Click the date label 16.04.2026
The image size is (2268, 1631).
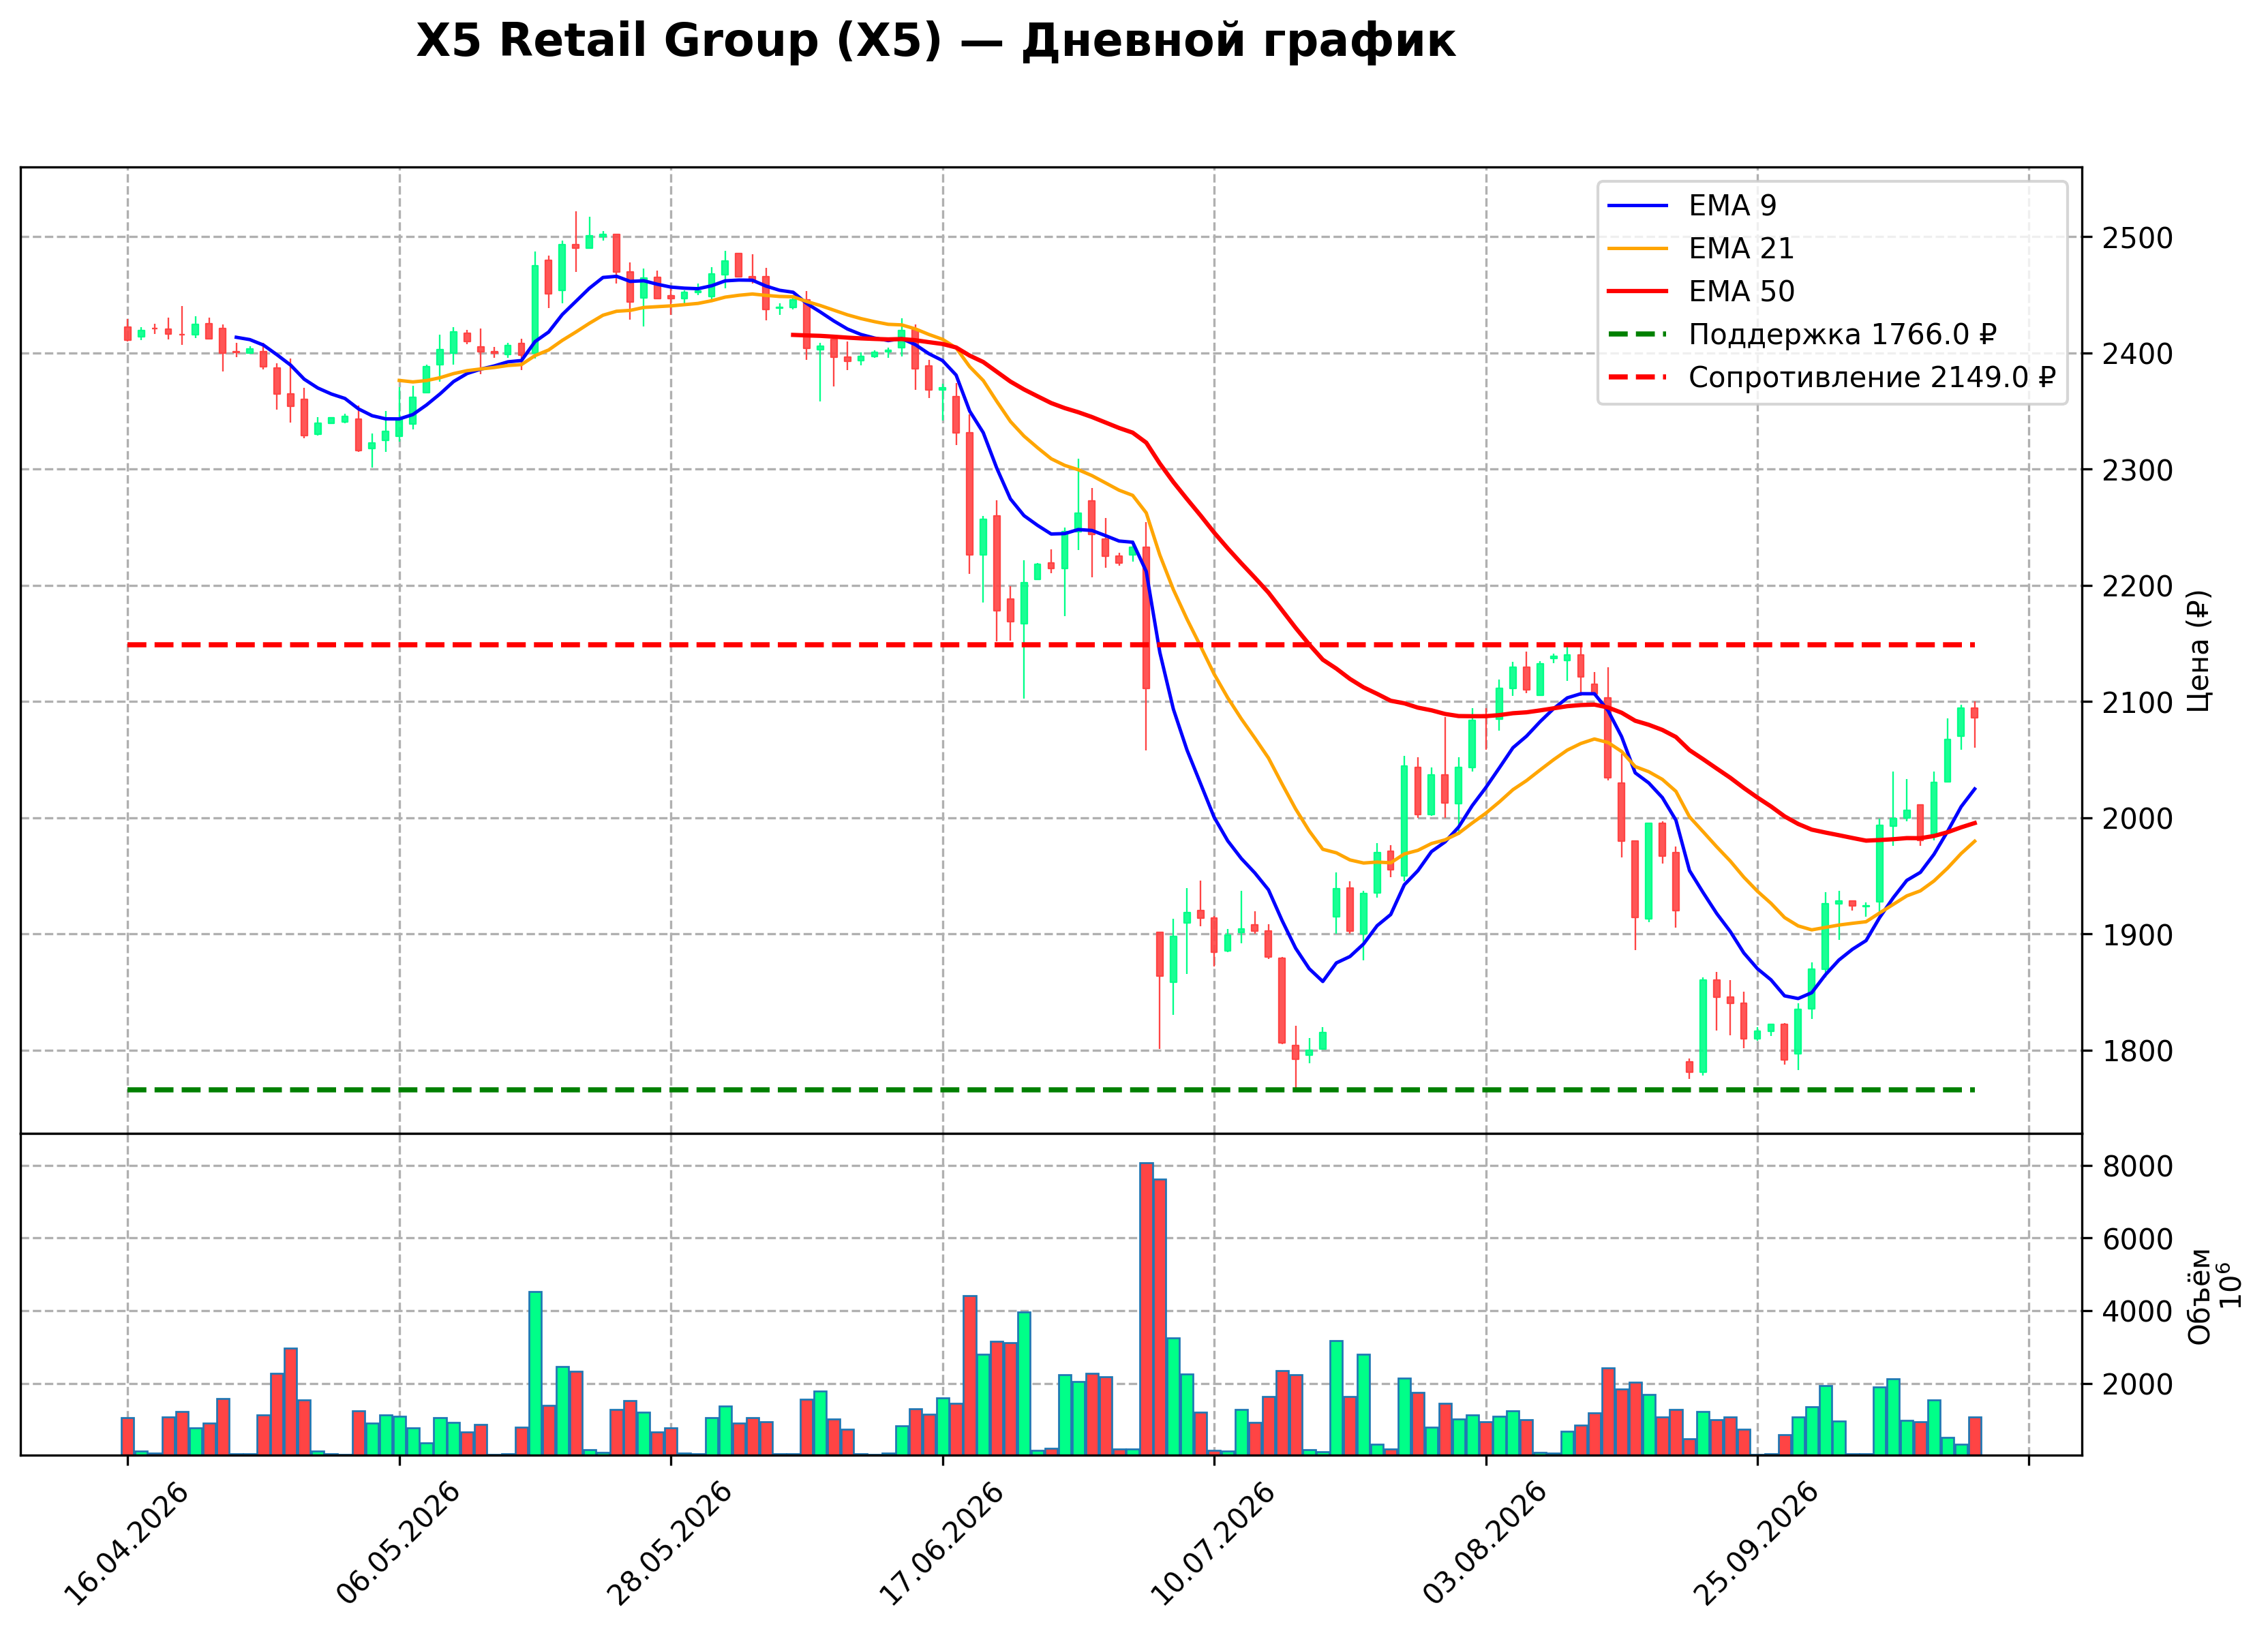click(x=125, y=1544)
